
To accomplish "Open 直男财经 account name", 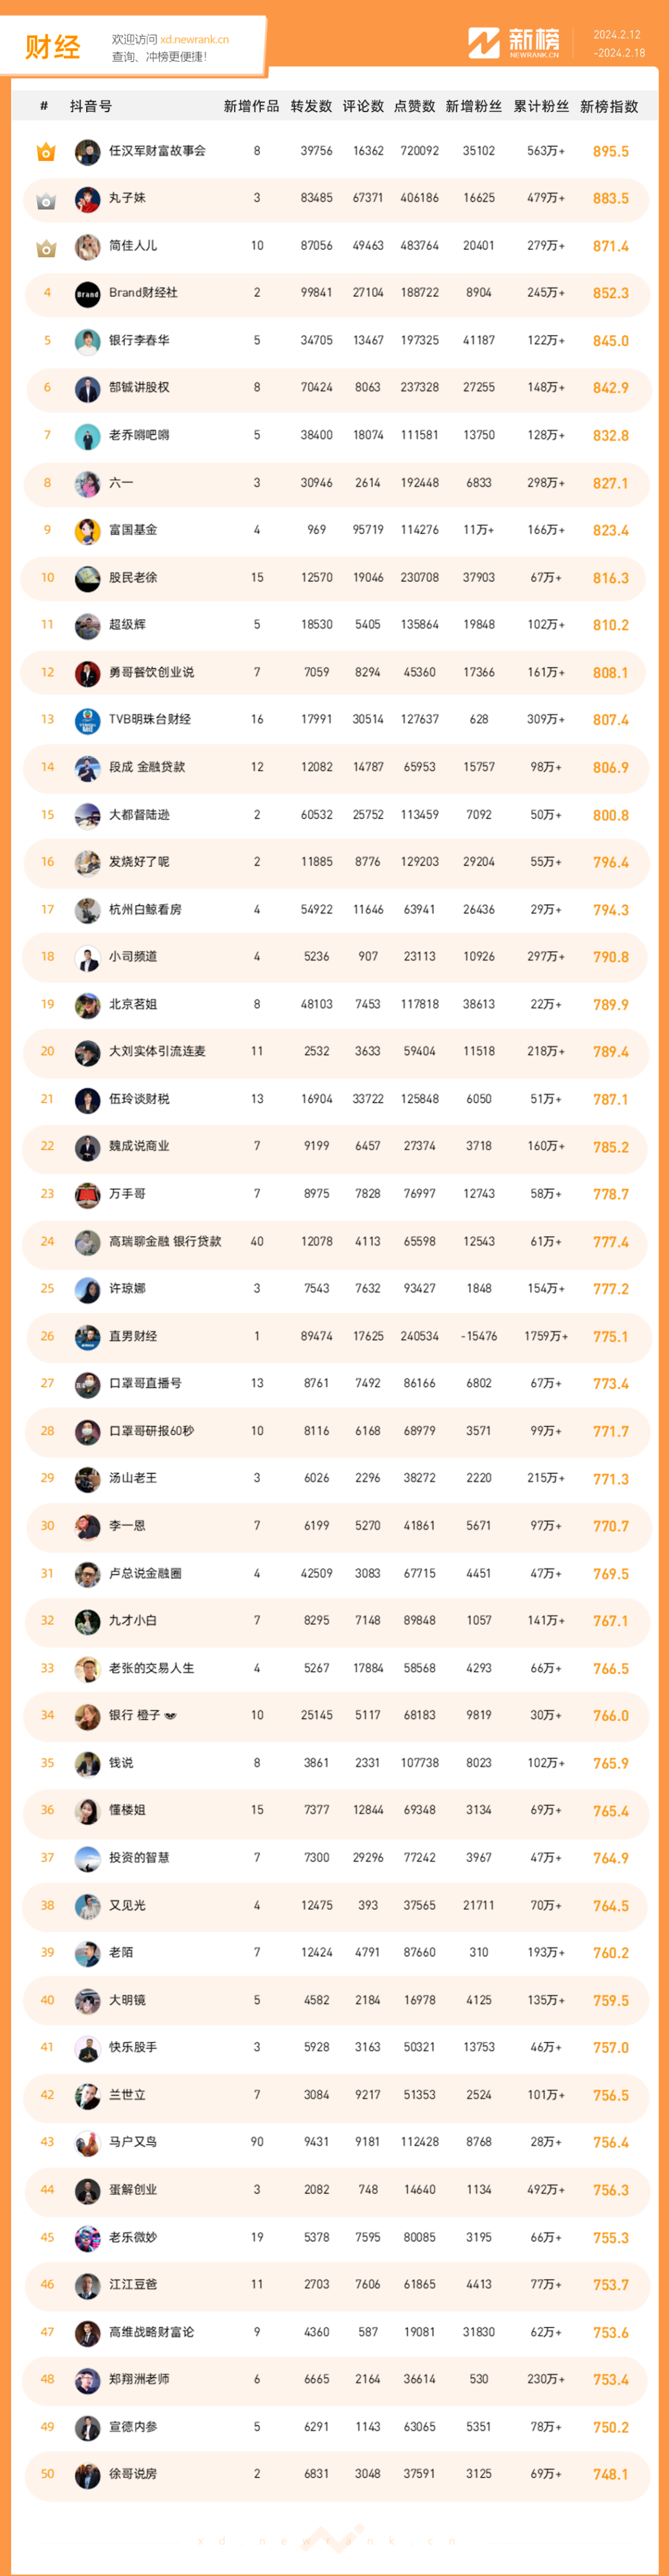I will pyautogui.click(x=133, y=1337).
